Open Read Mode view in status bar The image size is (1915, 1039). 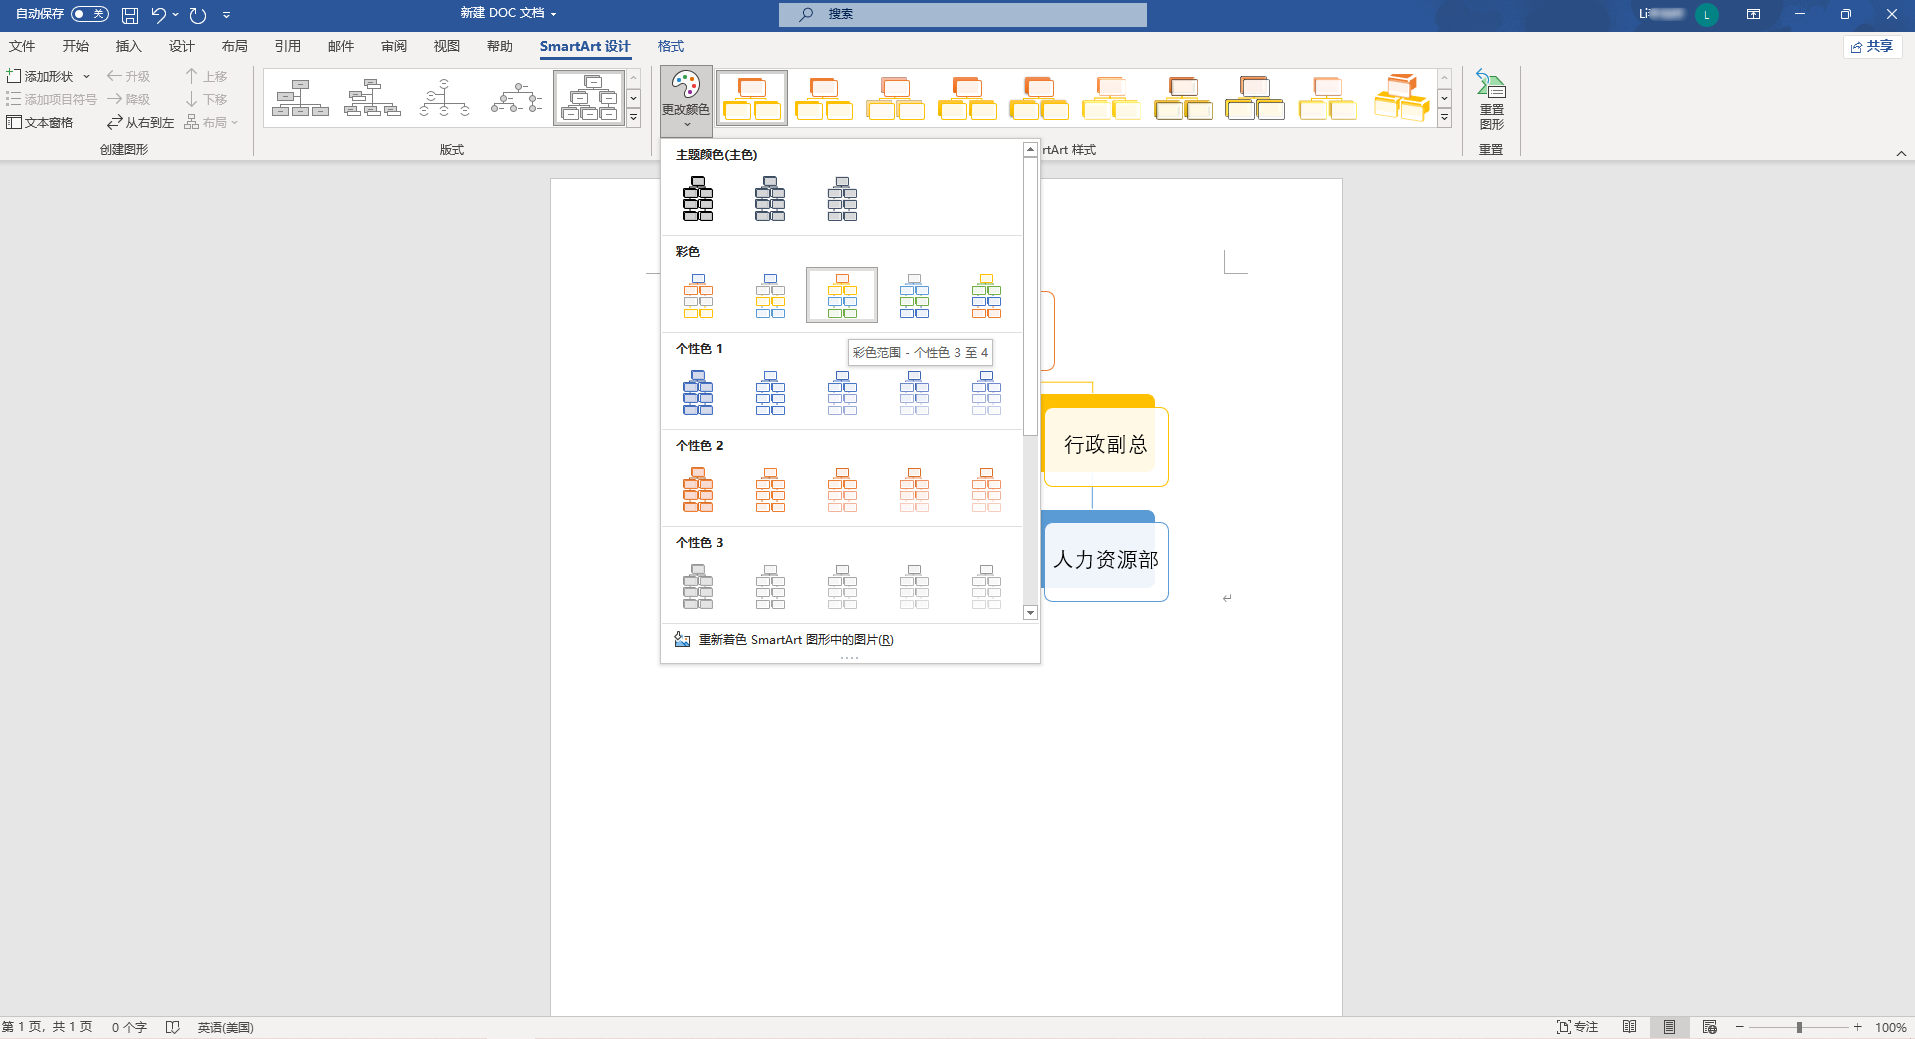tap(1629, 1027)
